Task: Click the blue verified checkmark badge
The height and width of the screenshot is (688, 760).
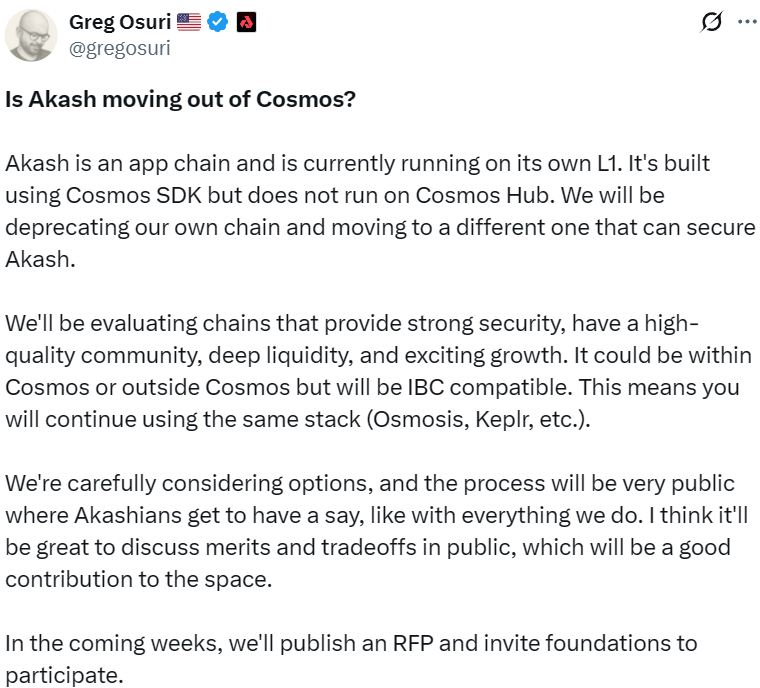Action: tap(218, 22)
